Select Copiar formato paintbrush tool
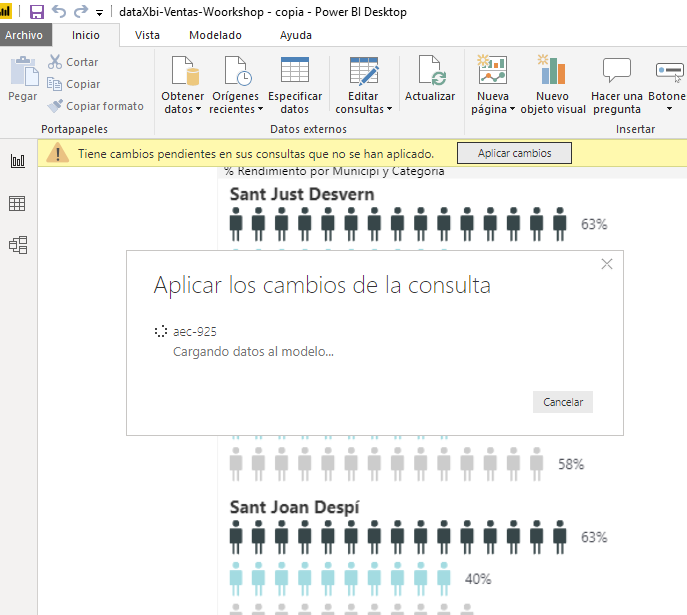Screen dimensions: 687x615 (96, 106)
